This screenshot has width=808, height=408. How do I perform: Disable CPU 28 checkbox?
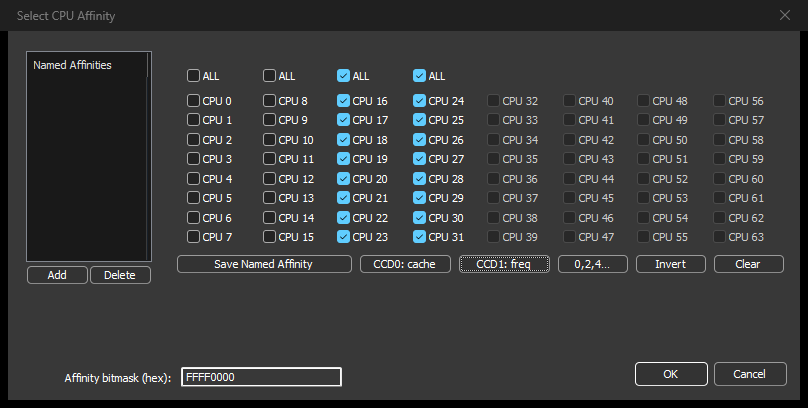point(419,179)
